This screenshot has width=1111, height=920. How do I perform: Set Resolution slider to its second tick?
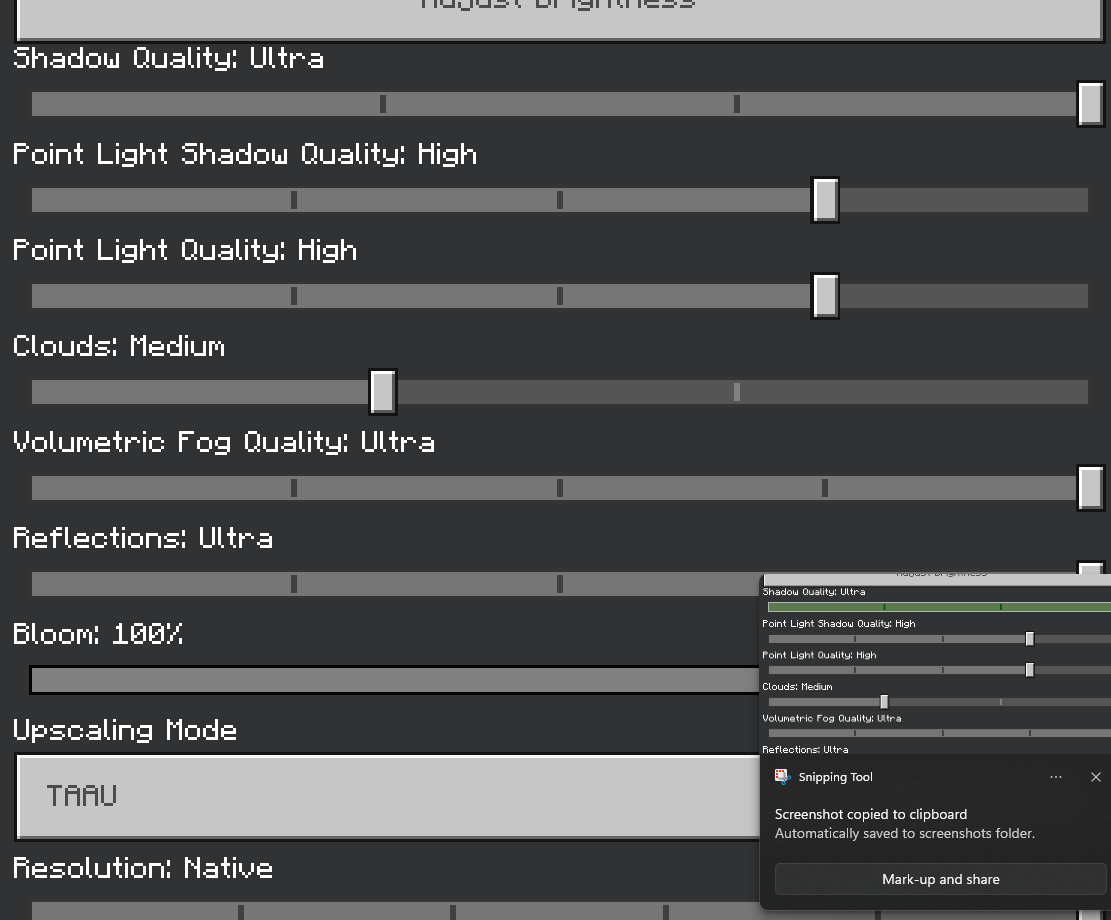point(453,911)
